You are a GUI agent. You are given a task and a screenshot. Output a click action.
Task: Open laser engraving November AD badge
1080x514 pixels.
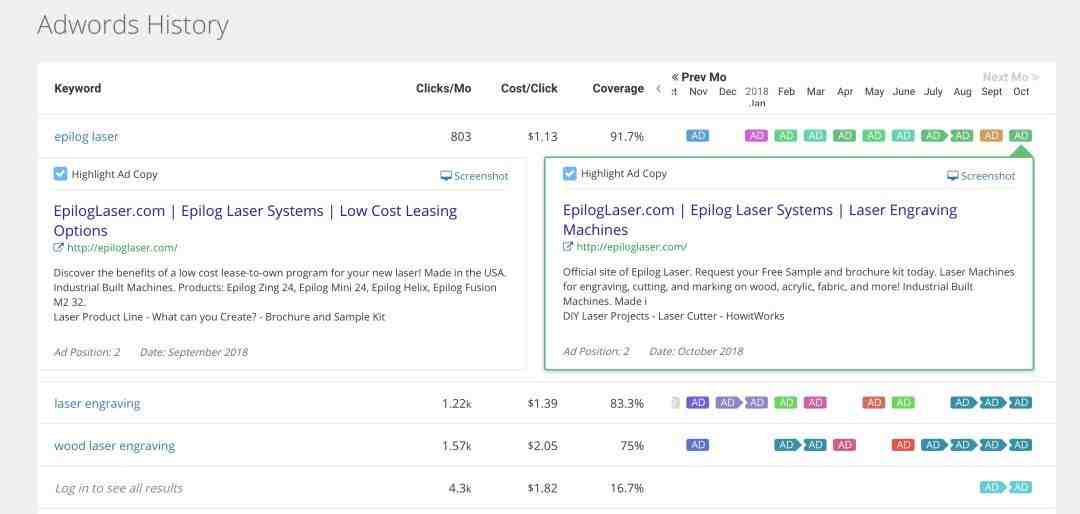[x=697, y=402]
